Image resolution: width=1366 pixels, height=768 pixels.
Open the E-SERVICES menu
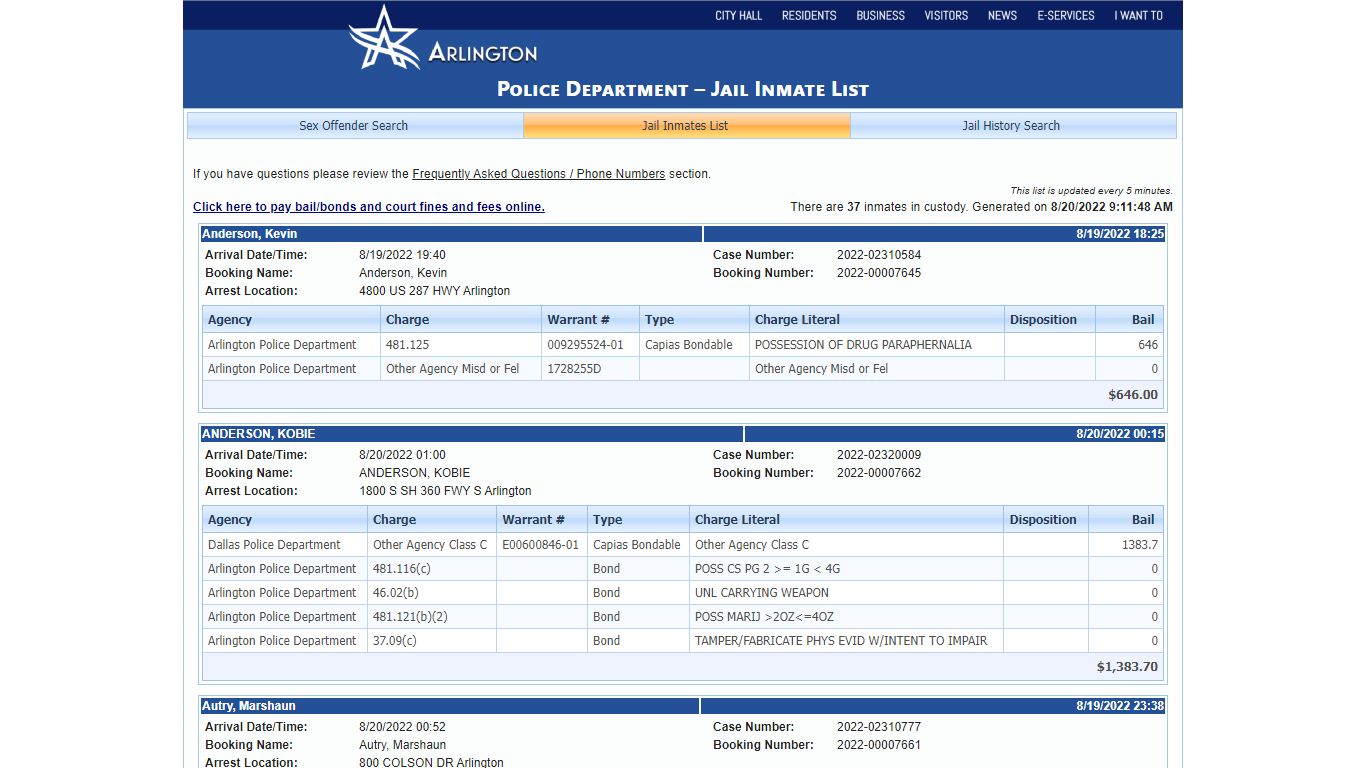pos(1066,15)
